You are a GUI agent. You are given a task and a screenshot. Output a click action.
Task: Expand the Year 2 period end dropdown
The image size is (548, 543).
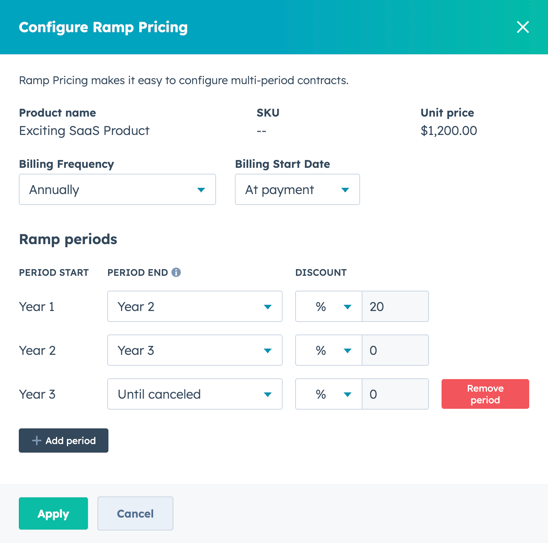[x=195, y=350]
